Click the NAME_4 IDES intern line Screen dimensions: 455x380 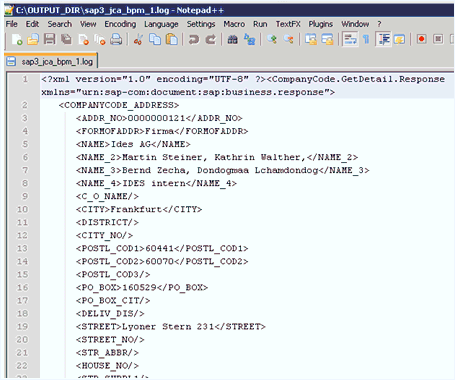pos(156,183)
